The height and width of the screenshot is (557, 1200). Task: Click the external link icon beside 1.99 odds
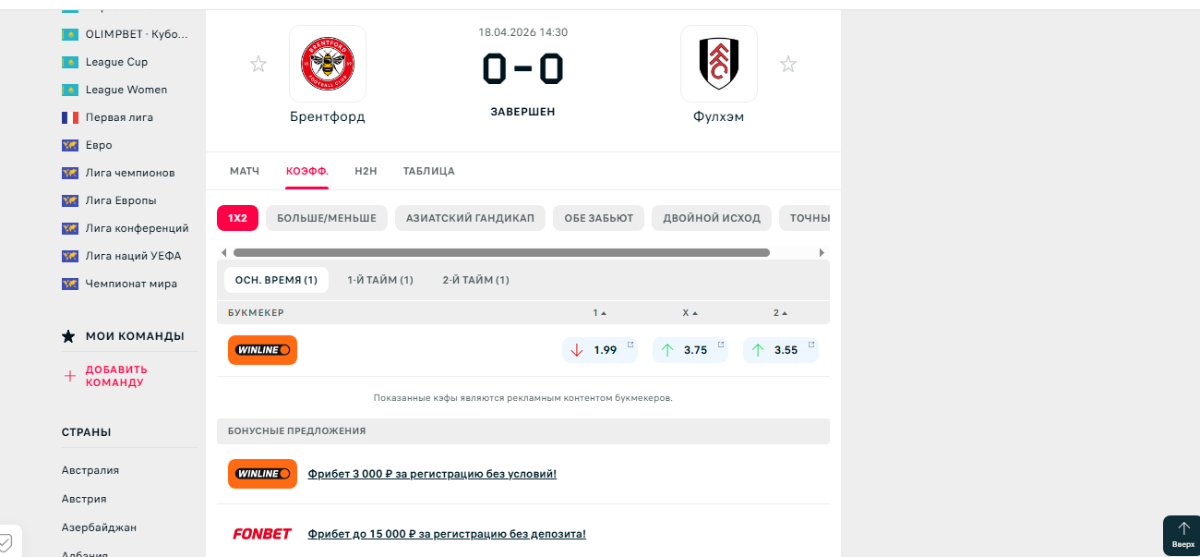pos(630,346)
